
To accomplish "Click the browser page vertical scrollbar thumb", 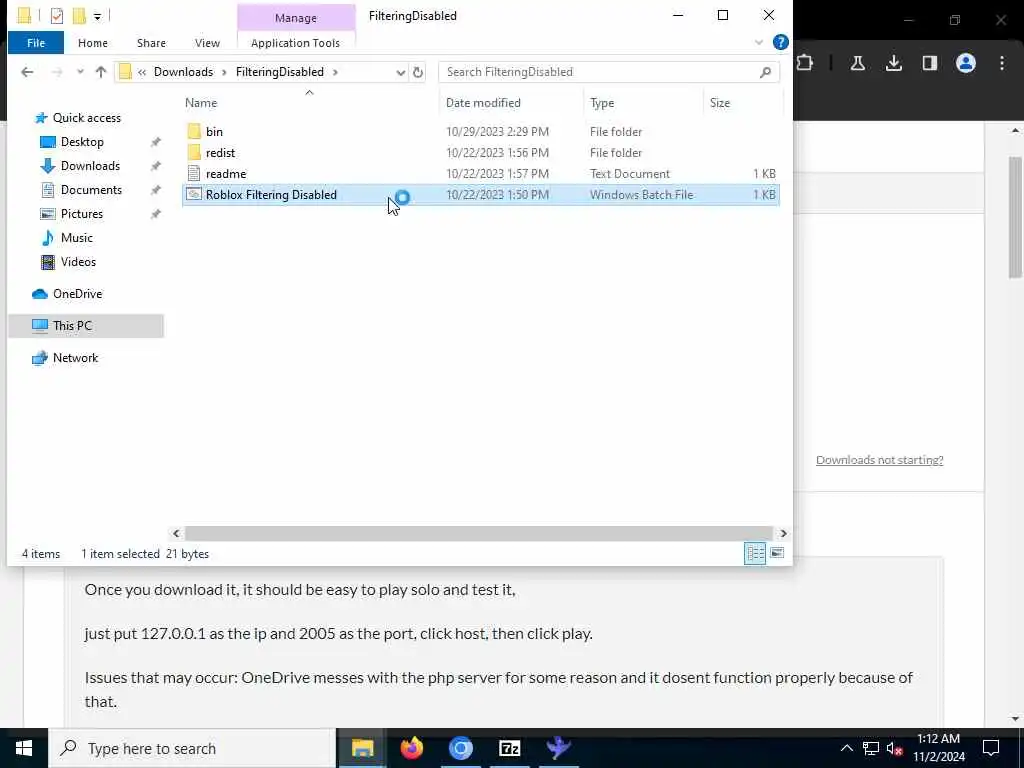I will click(x=1015, y=217).
